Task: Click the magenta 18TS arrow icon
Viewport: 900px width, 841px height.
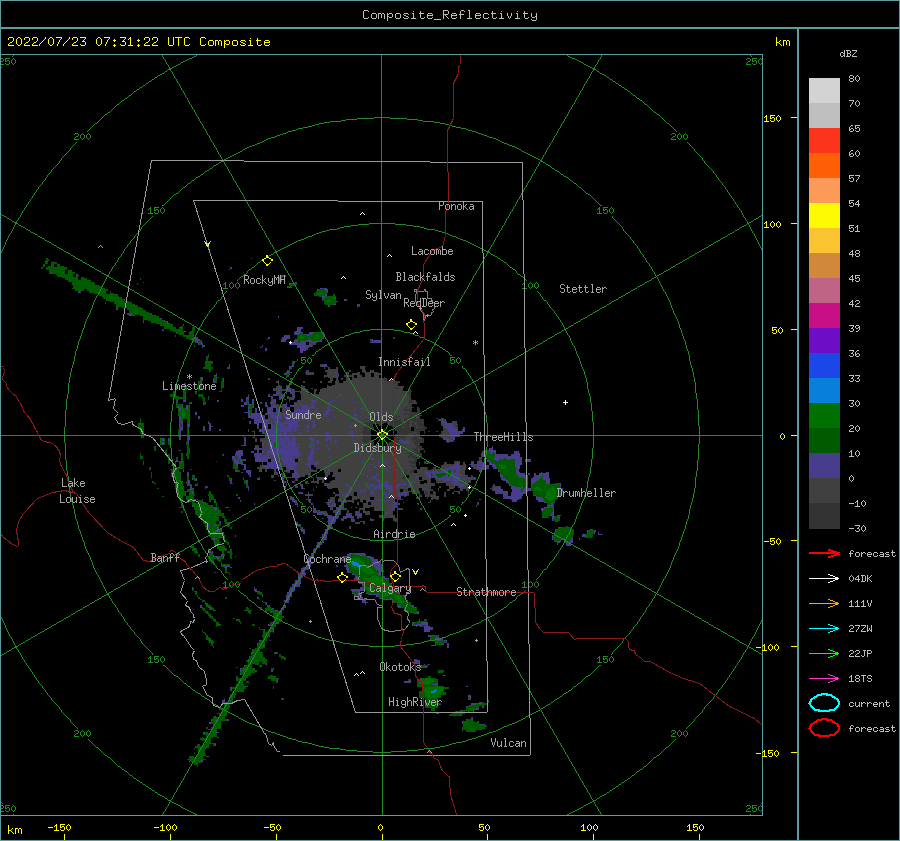Action: [x=824, y=679]
